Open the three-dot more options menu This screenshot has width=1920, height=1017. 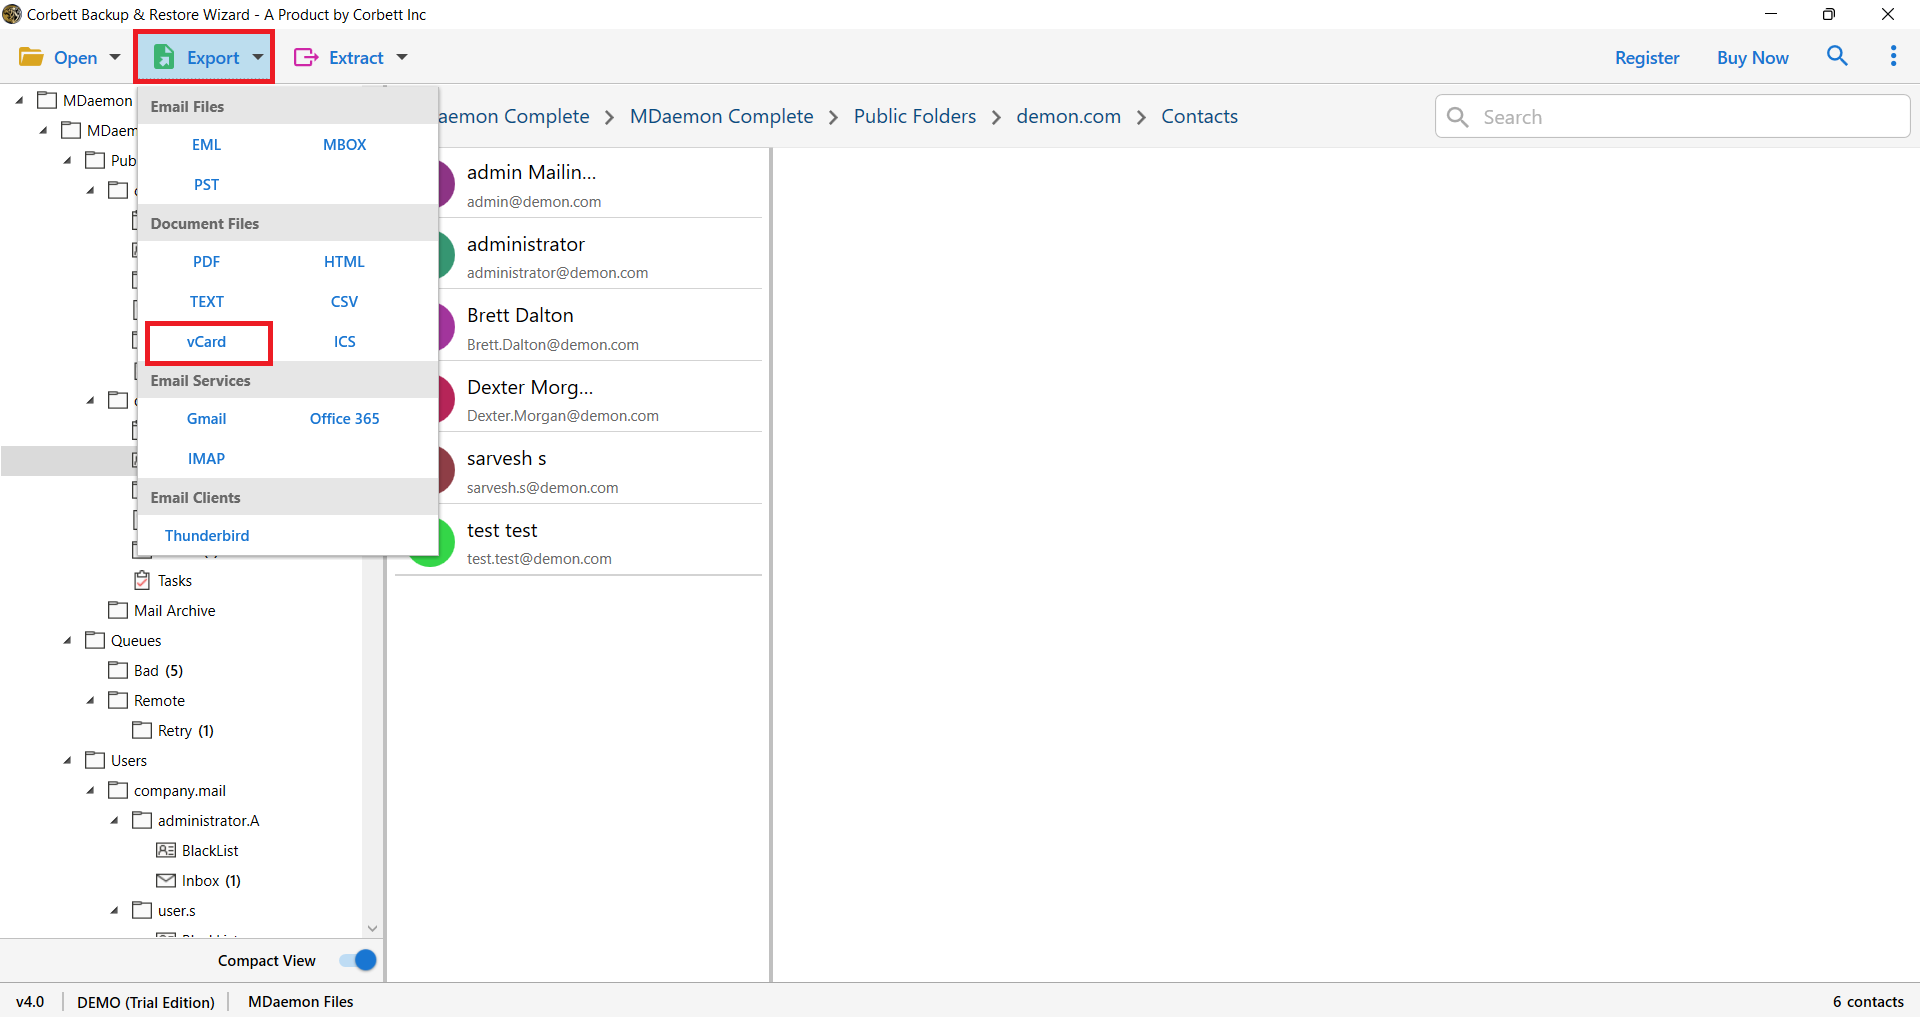click(1893, 56)
